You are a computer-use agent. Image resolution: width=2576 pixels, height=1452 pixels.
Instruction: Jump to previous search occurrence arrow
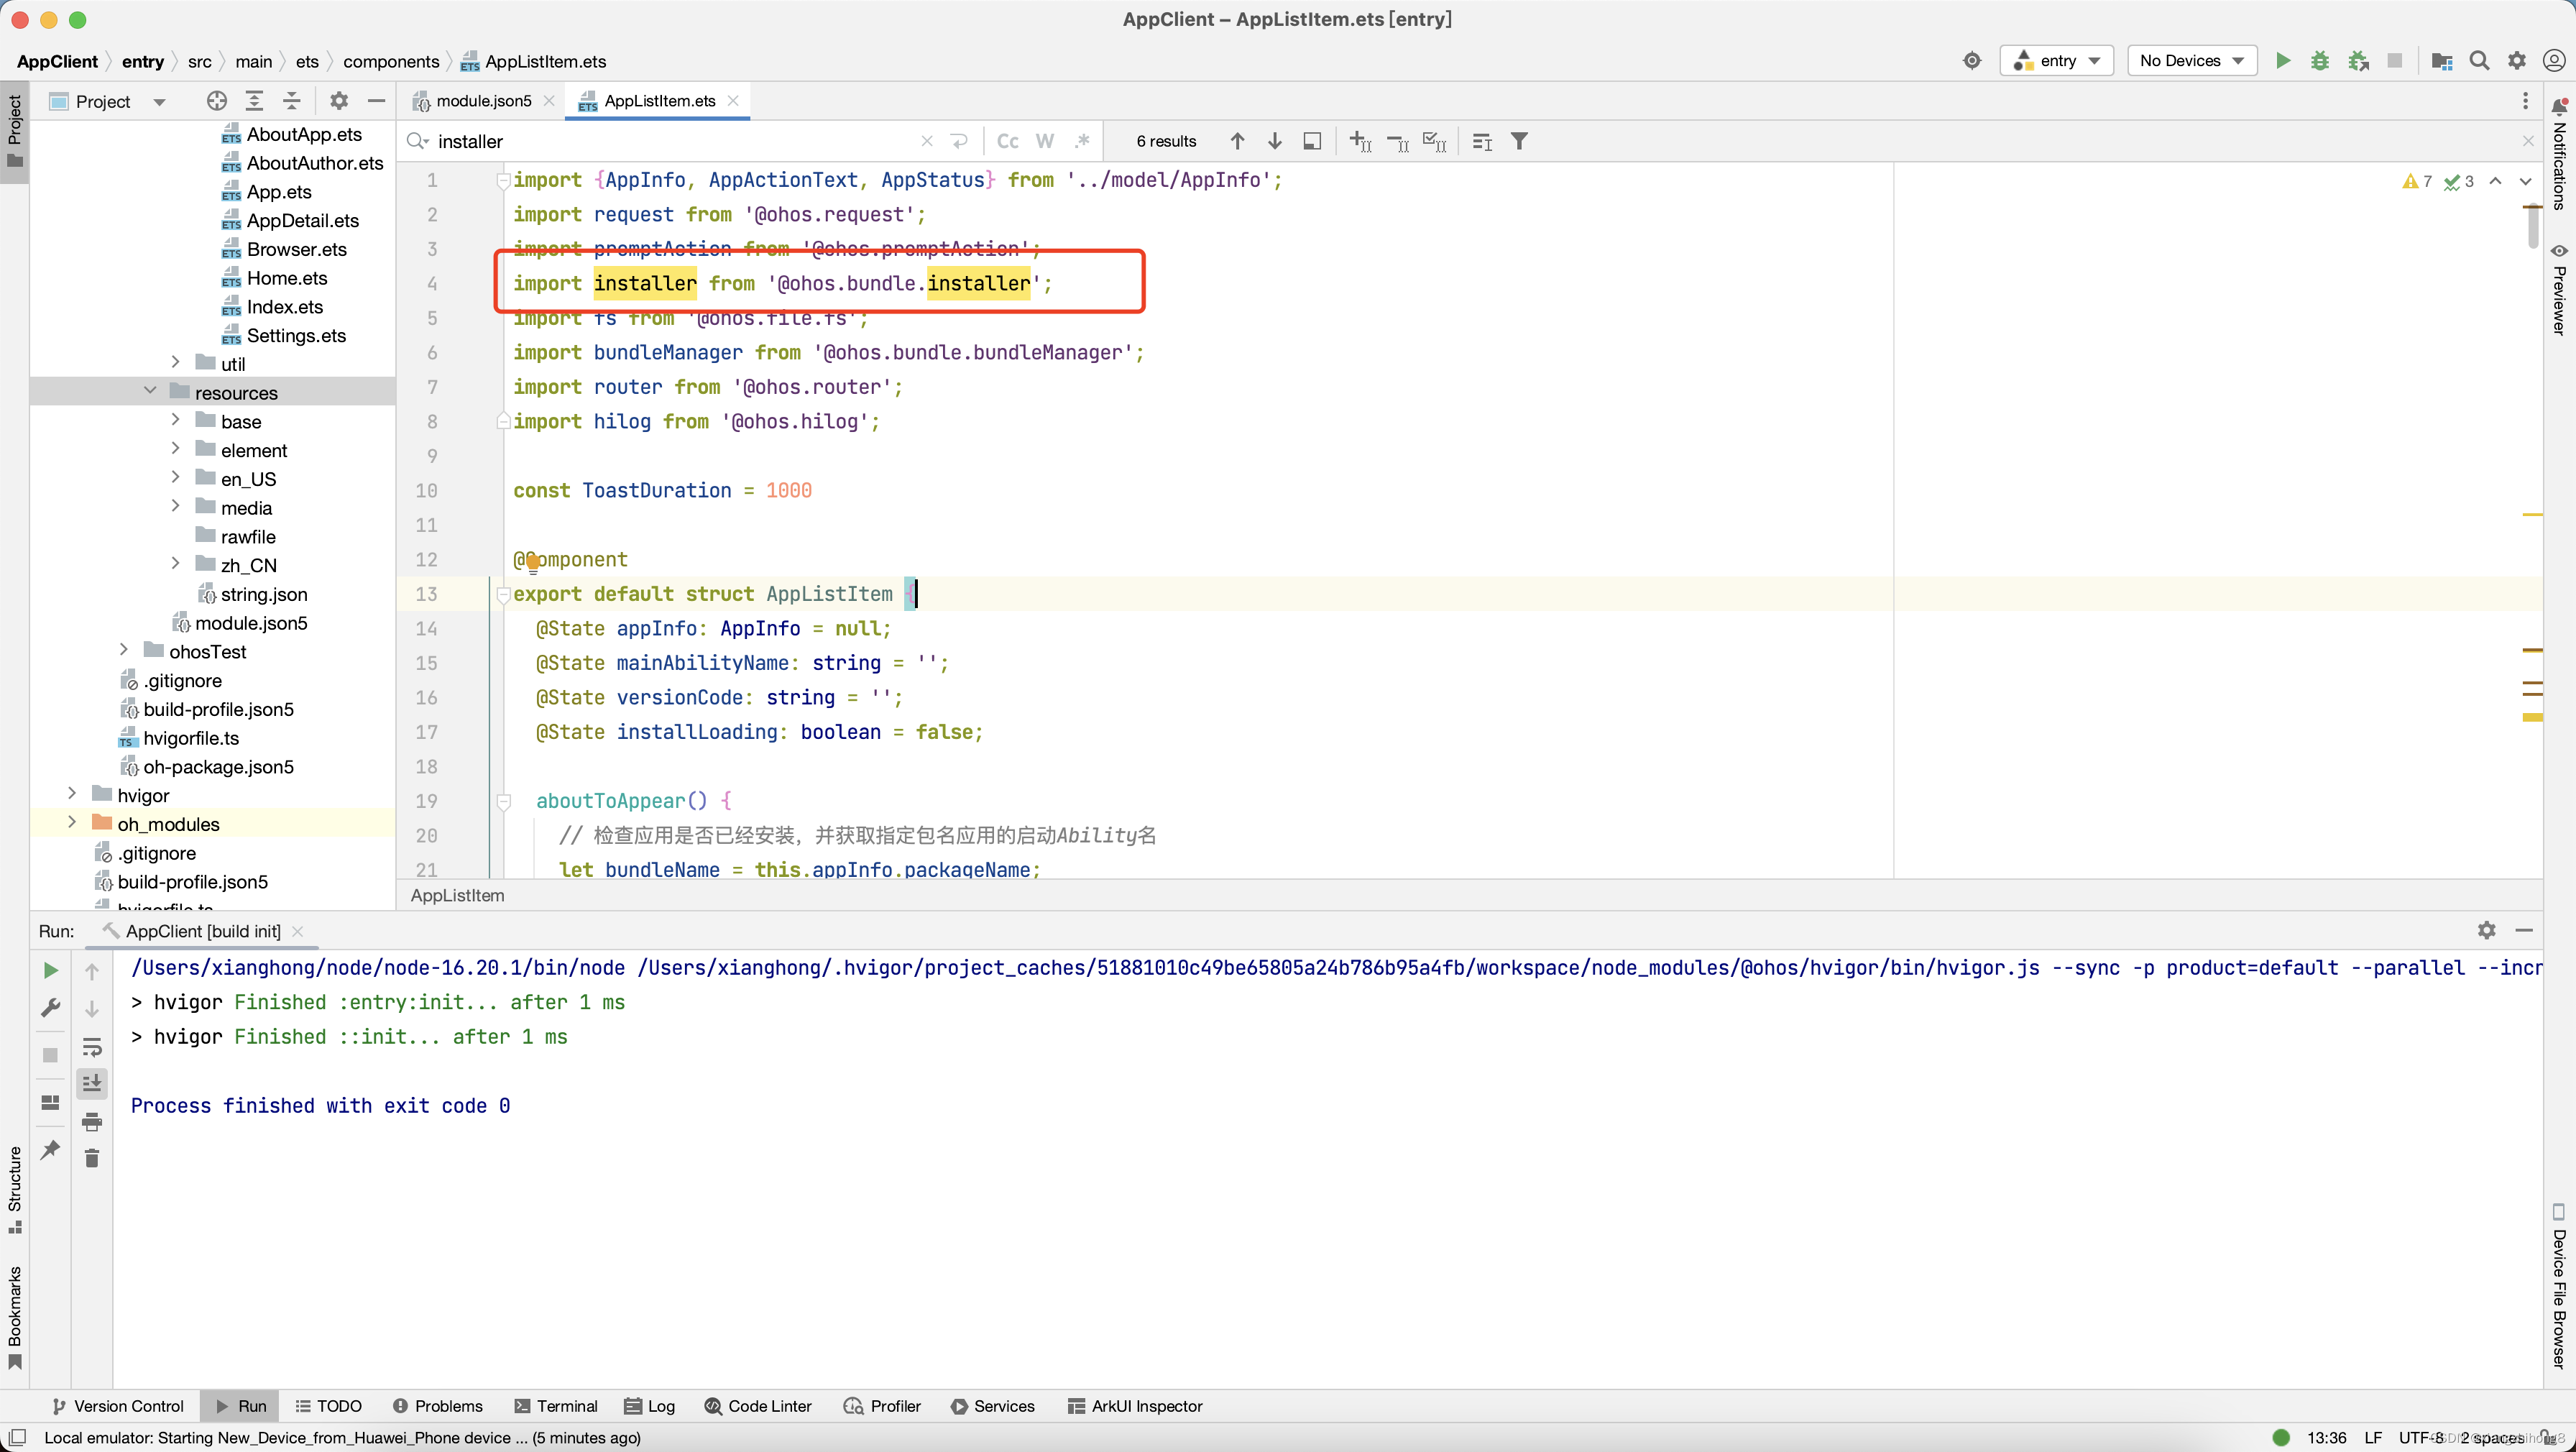(1237, 141)
